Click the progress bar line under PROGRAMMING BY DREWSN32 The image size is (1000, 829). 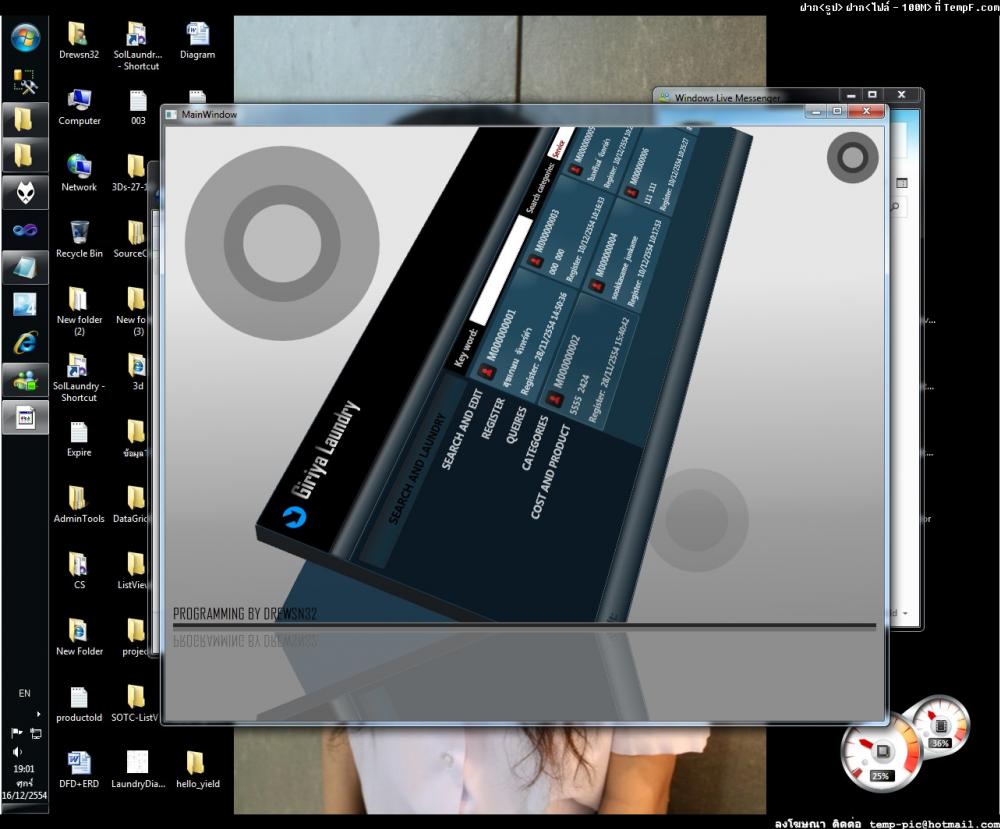[x=524, y=626]
